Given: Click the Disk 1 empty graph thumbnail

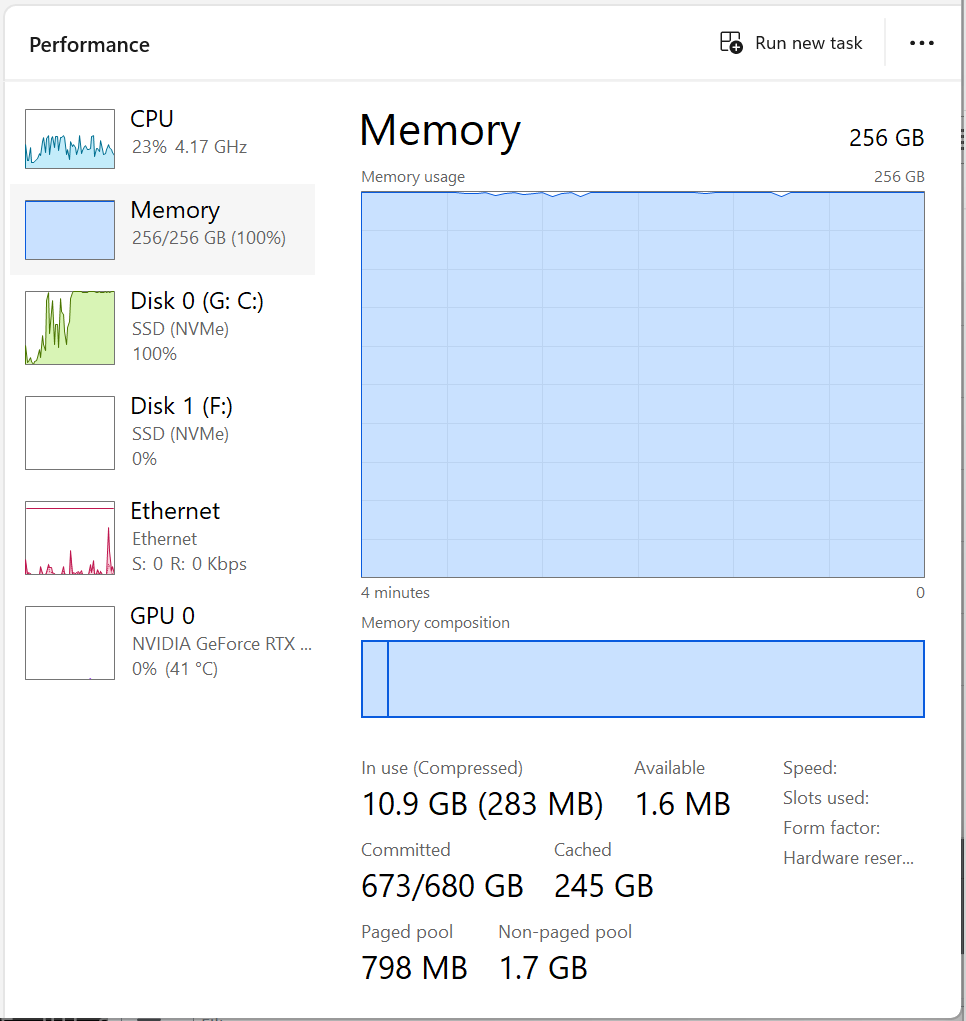Looking at the screenshot, I should pos(70,433).
